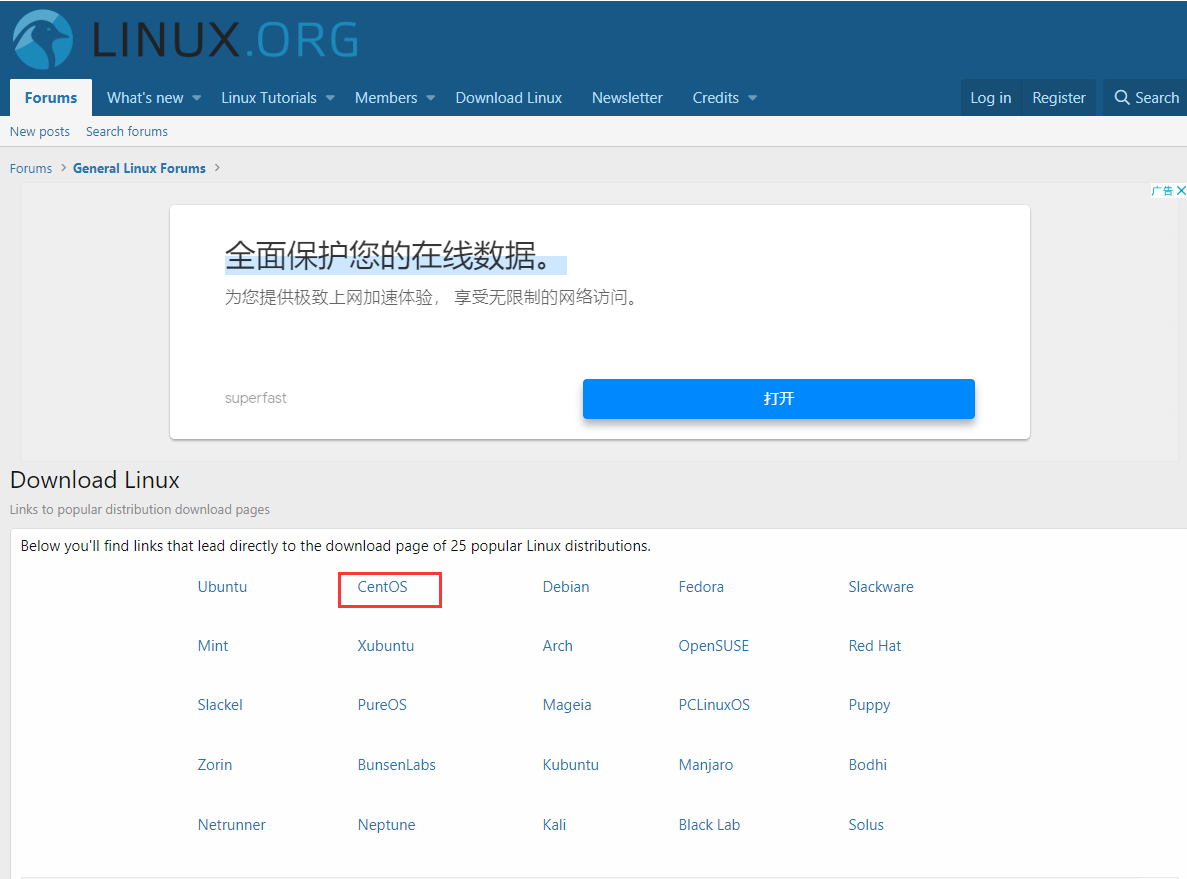Open the Kubuntu download link
Image resolution: width=1187 pixels, height=879 pixels.
(x=570, y=765)
